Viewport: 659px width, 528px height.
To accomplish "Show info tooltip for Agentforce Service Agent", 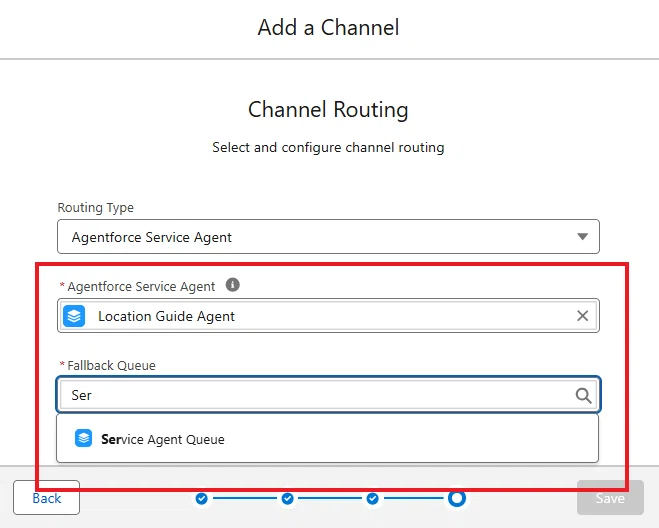I will pyautogui.click(x=232, y=285).
